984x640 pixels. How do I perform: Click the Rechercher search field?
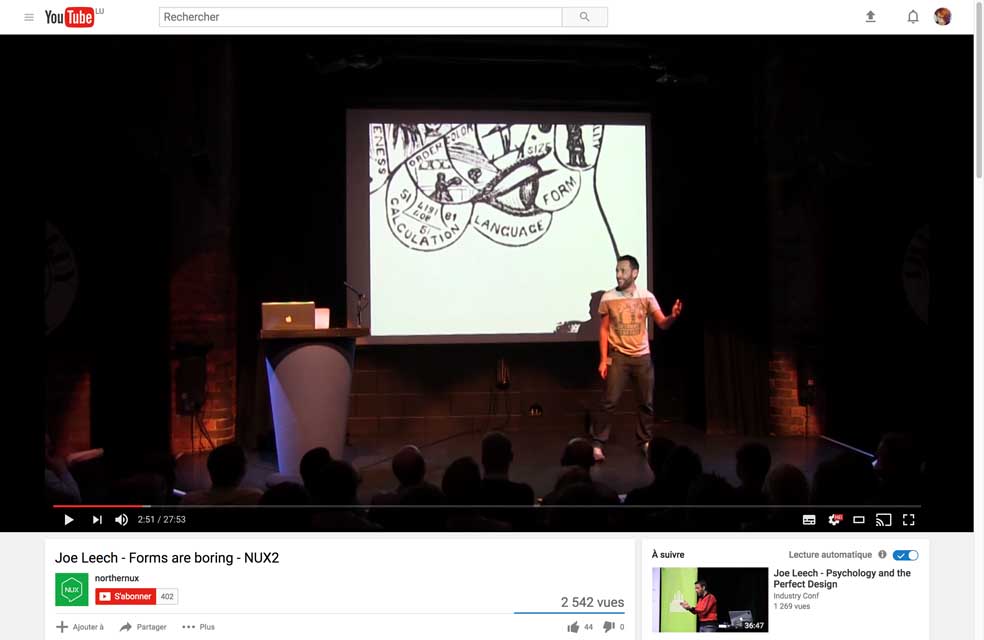tap(360, 17)
